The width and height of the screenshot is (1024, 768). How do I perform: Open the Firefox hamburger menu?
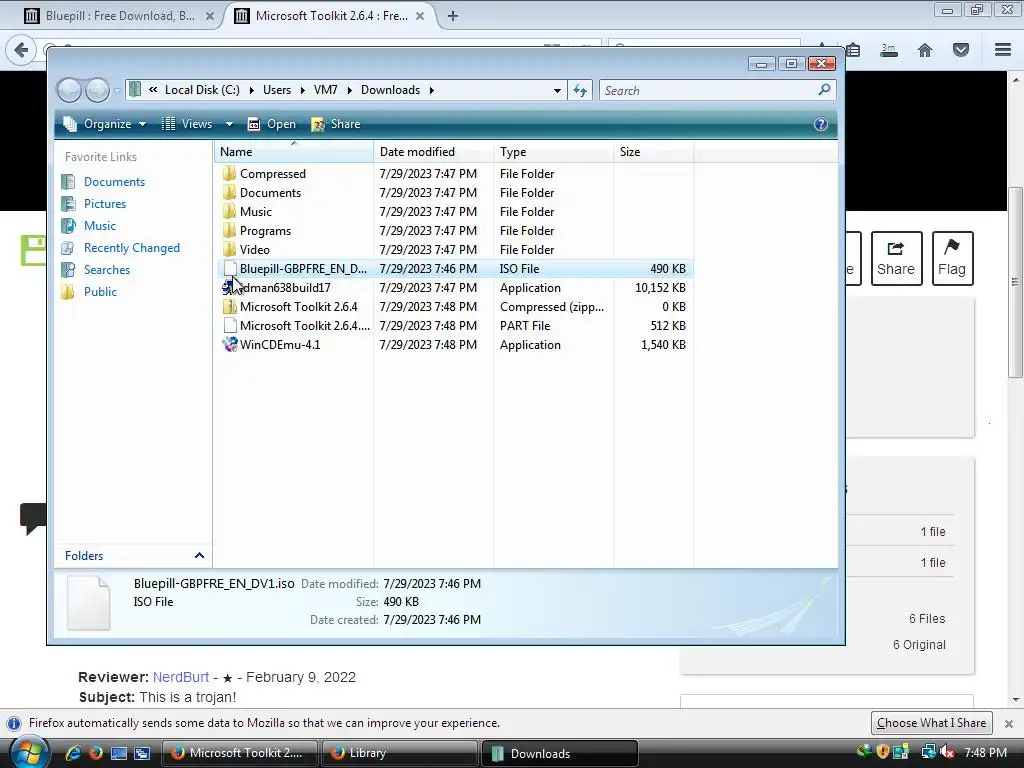(x=1003, y=50)
